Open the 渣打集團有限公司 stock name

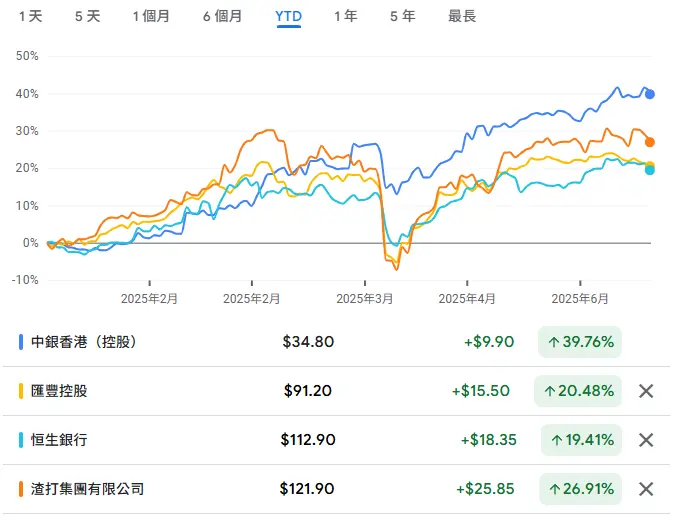pyautogui.click(x=88, y=489)
